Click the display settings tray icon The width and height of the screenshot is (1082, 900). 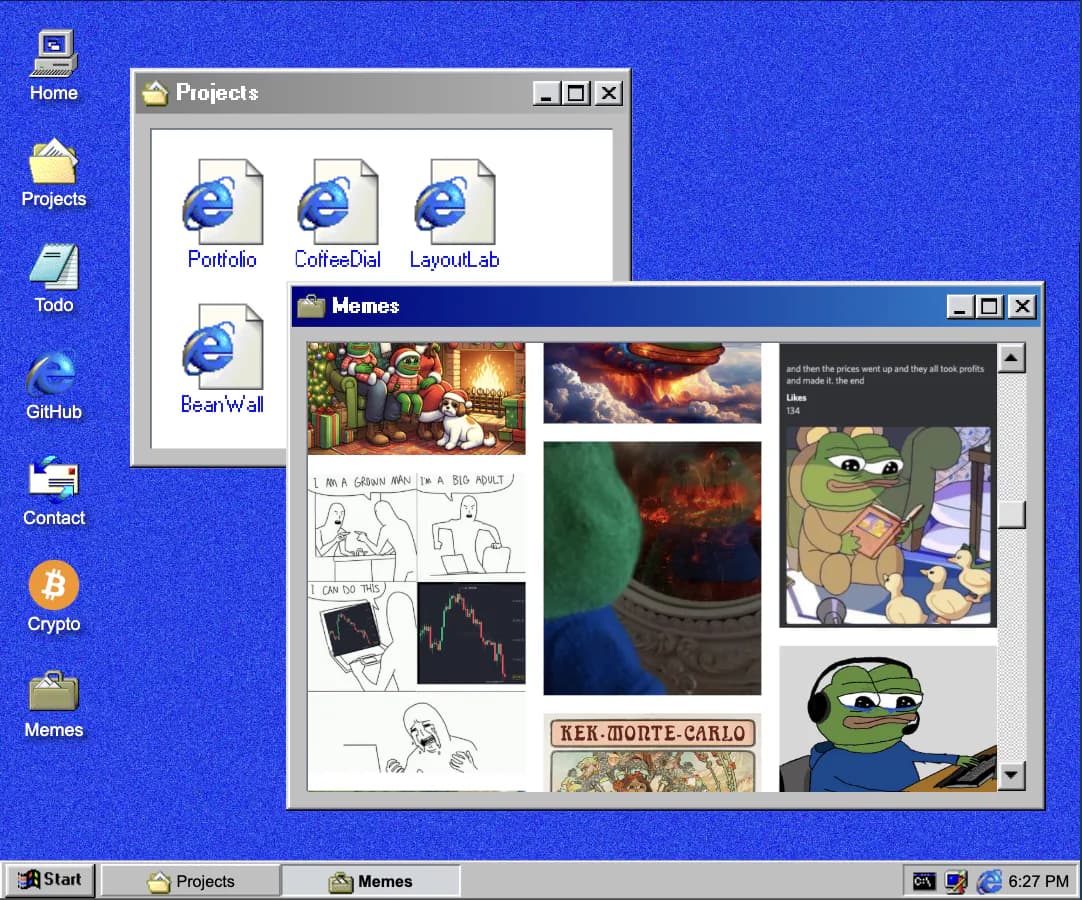point(956,881)
